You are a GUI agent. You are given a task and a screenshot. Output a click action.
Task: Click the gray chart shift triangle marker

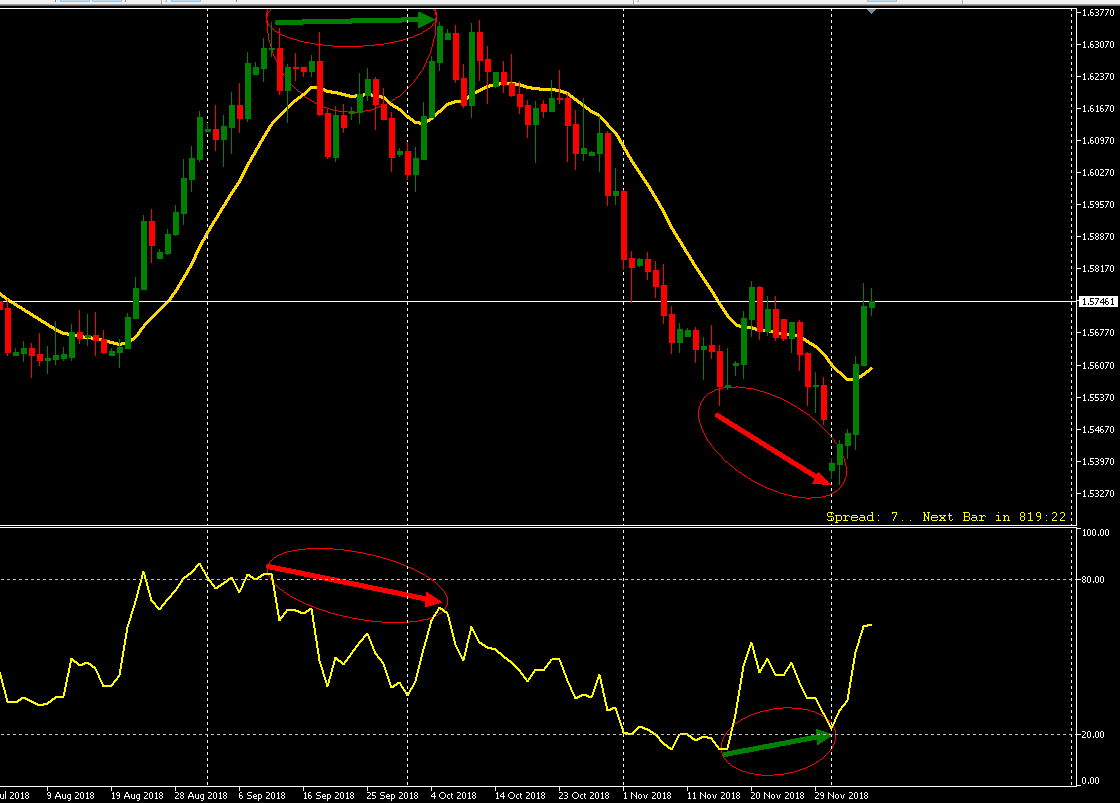(872, 11)
